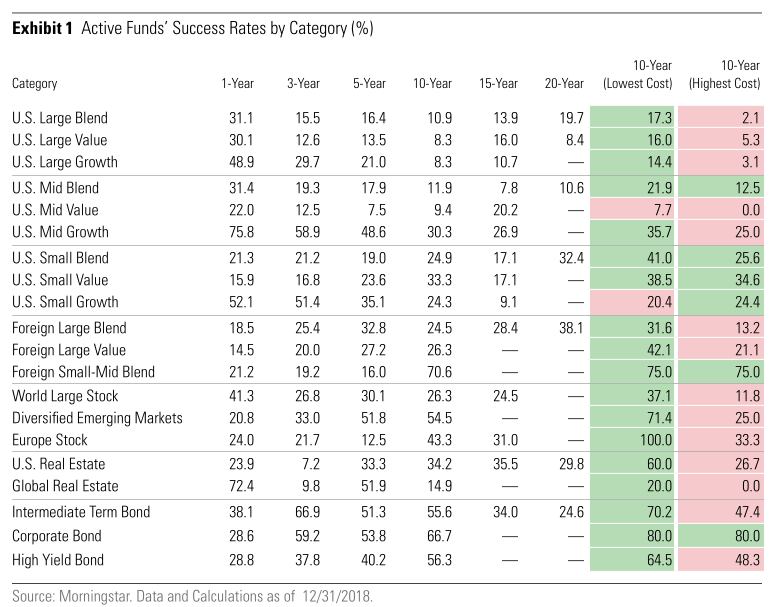Select the U.S. Mid Growth 1-Year value 75.8

(x=241, y=232)
